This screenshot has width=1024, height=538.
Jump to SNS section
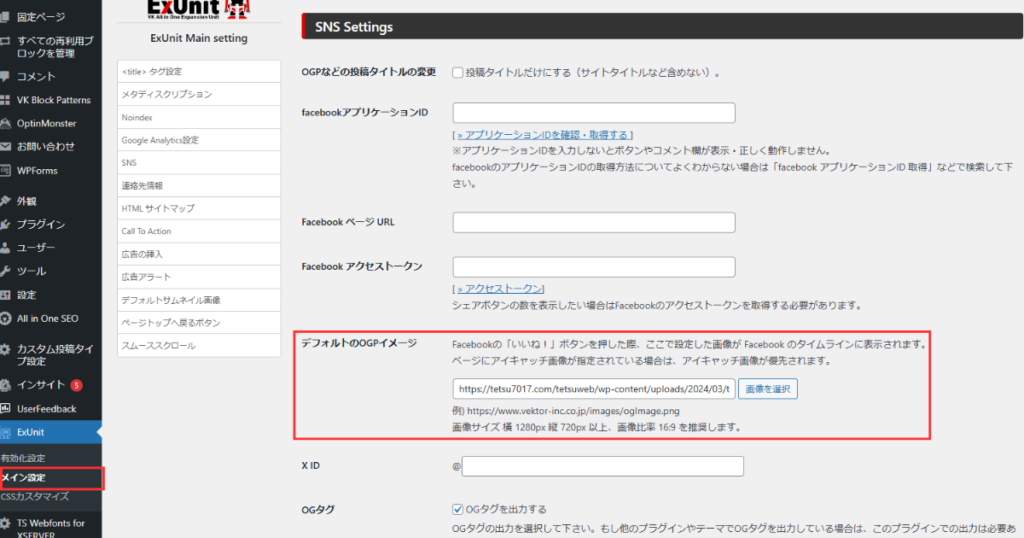point(199,163)
